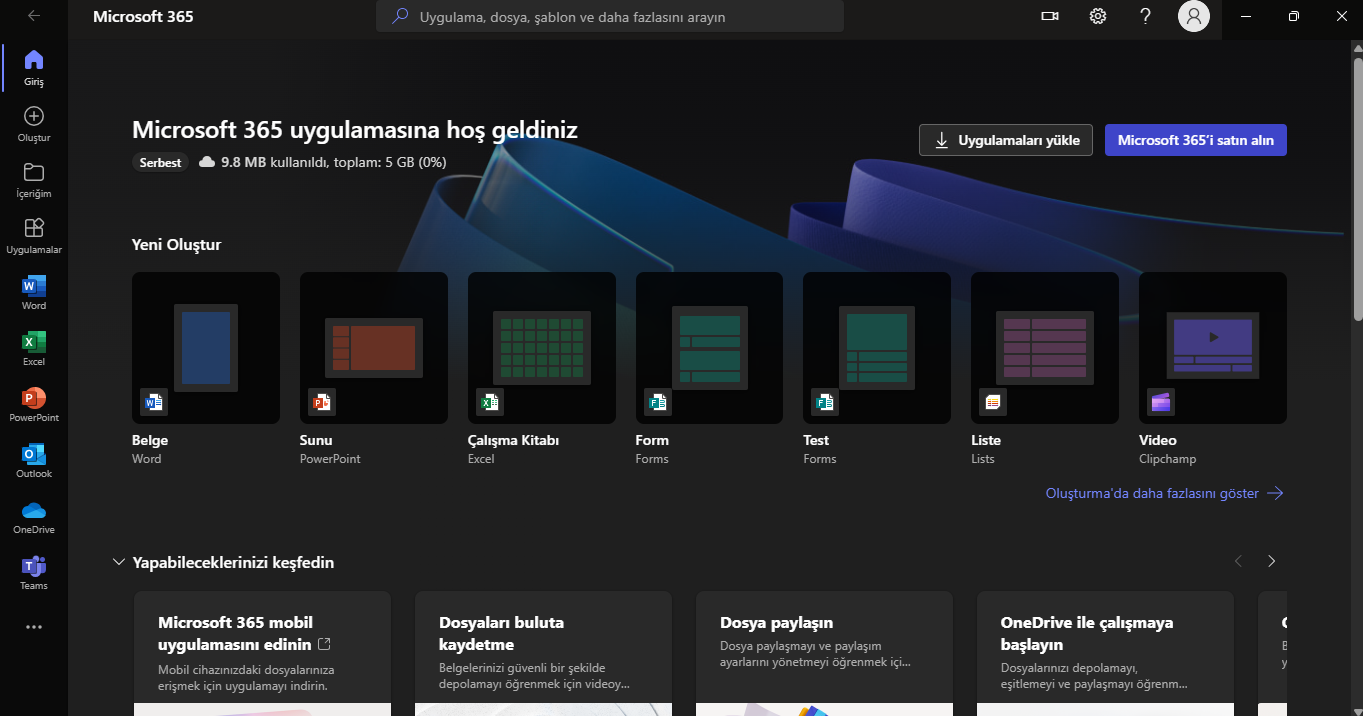Image resolution: width=1363 pixels, height=716 pixels.
Task: Switch to the İçeriğim sidebar tab
Action: pyautogui.click(x=33, y=179)
